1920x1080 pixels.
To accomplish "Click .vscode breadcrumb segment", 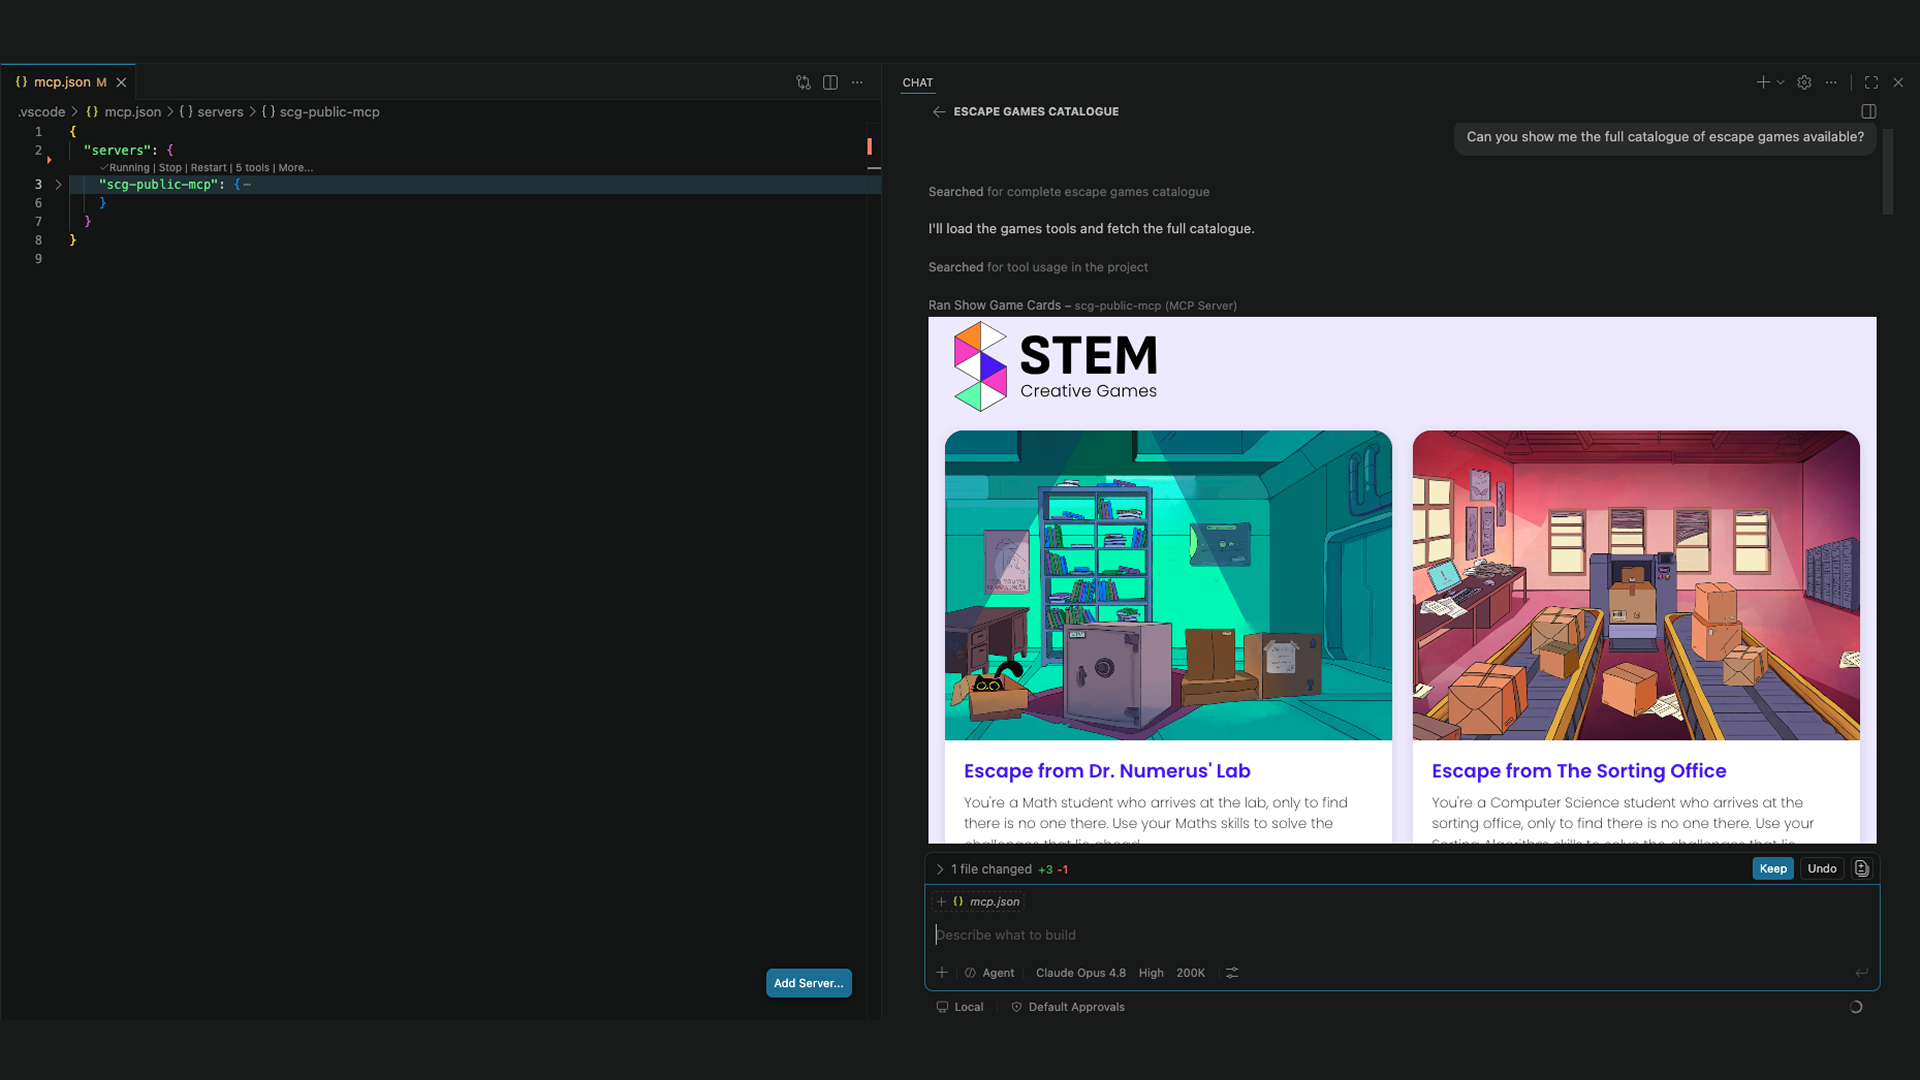I will (x=42, y=112).
